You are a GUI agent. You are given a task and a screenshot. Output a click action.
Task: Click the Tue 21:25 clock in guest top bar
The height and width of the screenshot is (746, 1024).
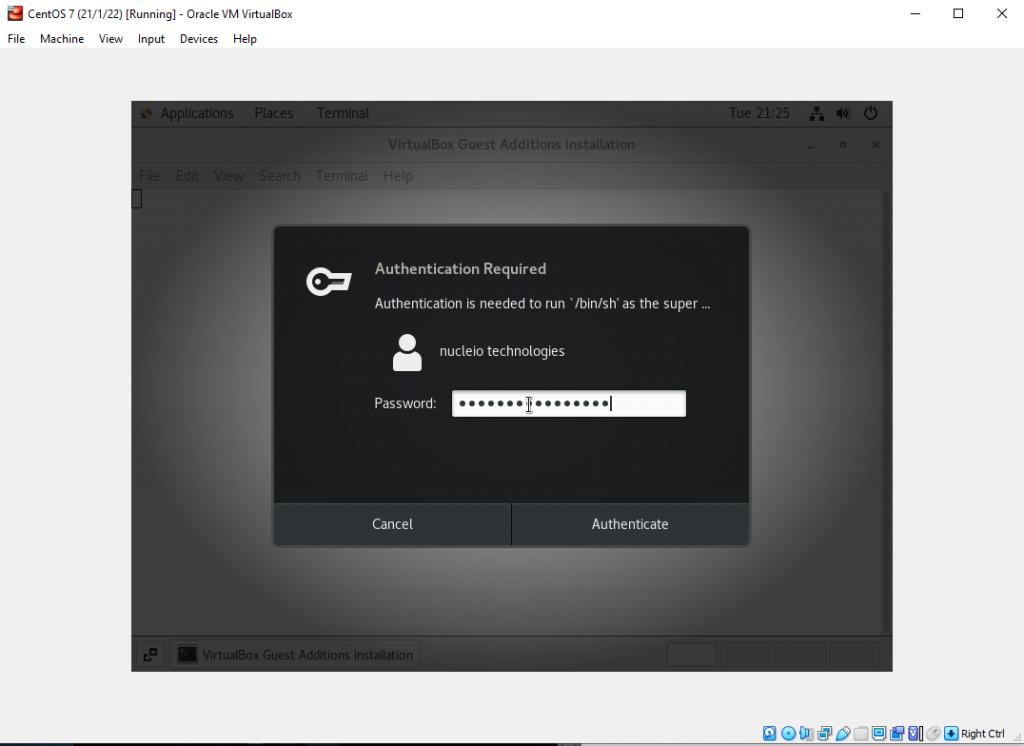(759, 114)
